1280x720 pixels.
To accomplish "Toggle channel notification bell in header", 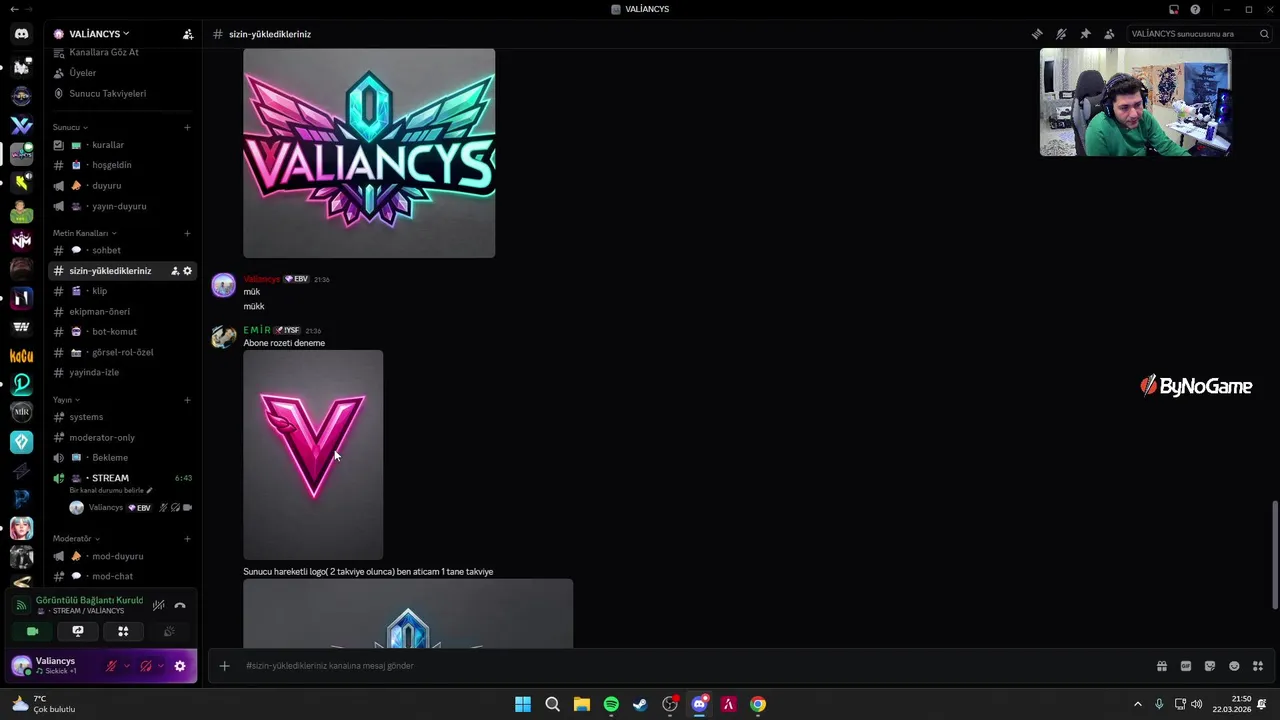I will tap(1061, 34).
